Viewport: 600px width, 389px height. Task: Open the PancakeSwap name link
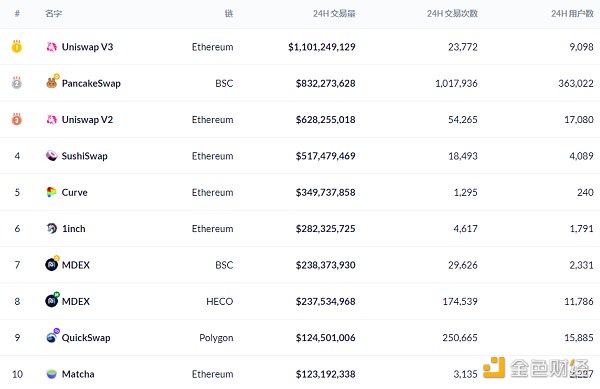tap(91, 83)
